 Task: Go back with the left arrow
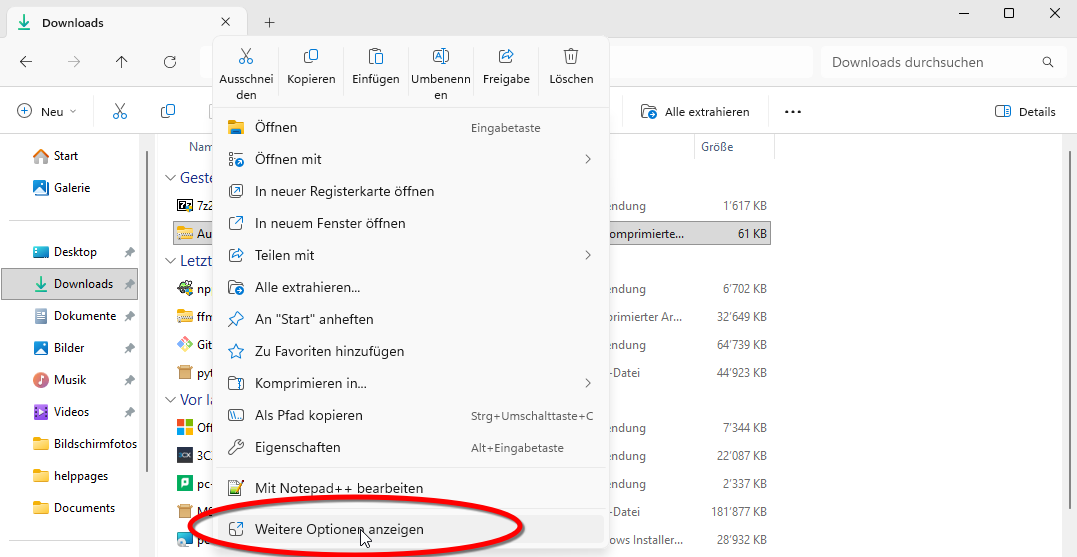click(25, 62)
